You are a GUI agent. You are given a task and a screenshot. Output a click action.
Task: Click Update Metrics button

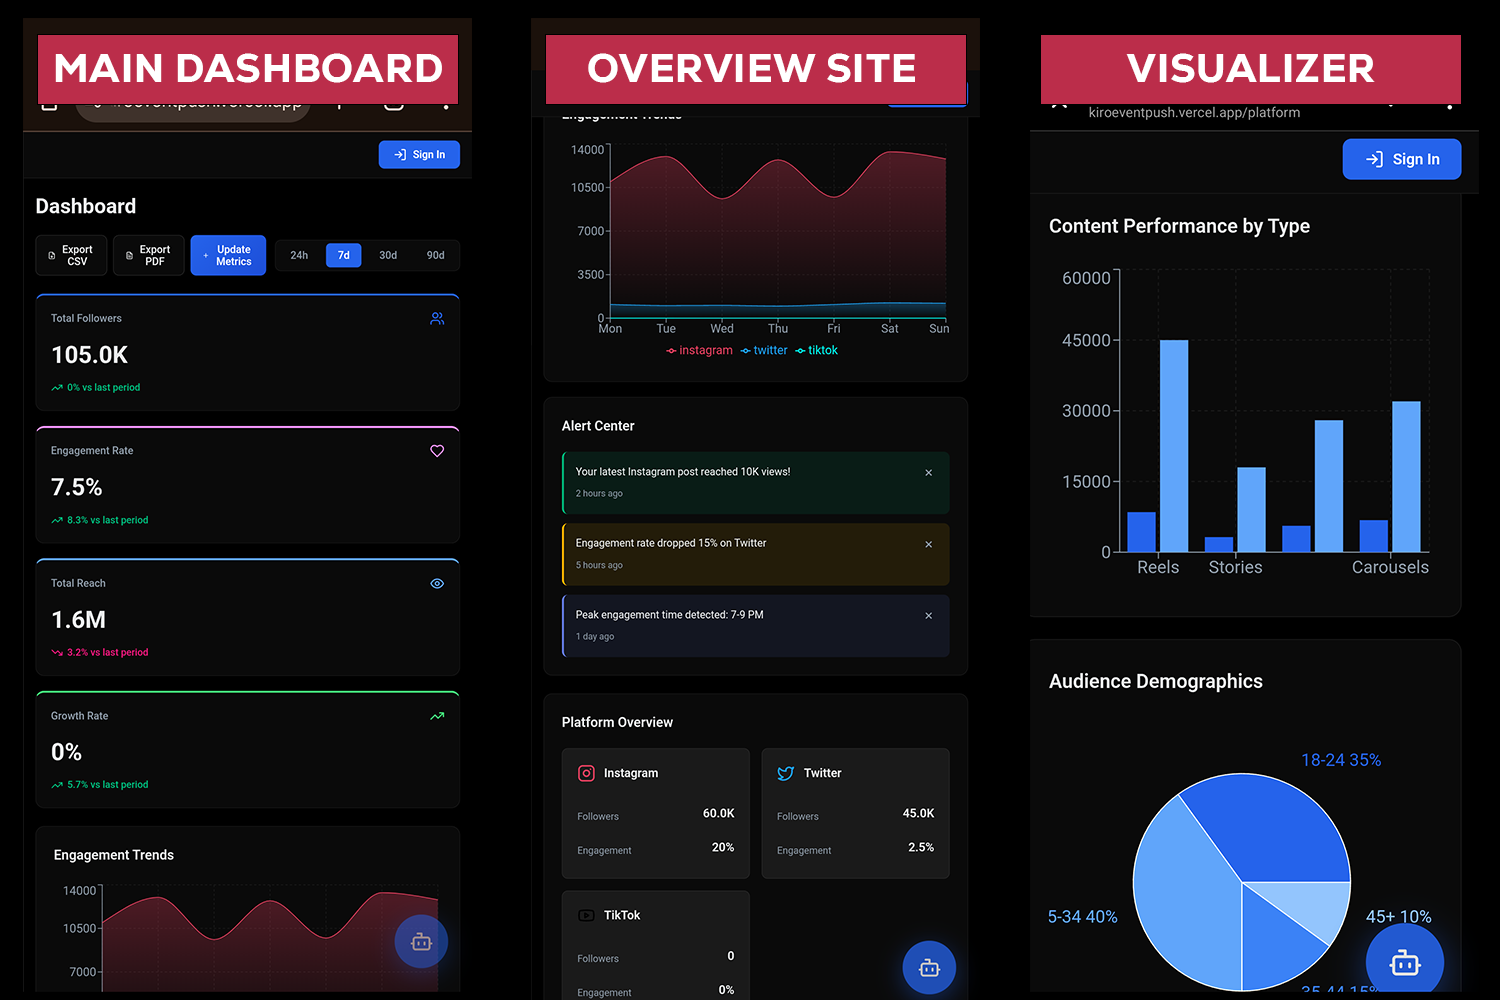pyautogui.click(x=228, y=255)
